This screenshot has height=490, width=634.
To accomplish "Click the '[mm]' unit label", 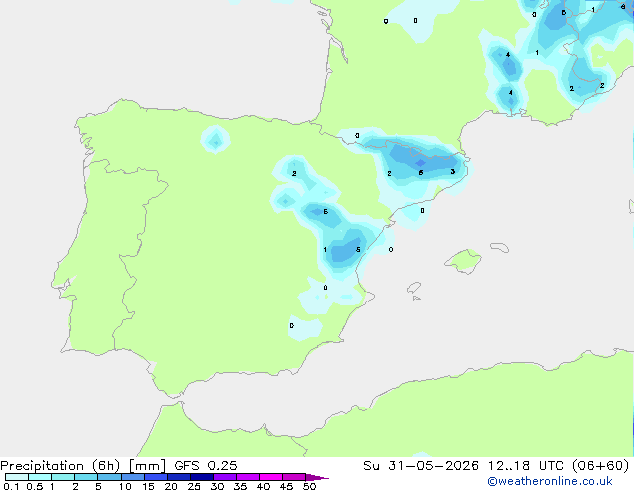I will (x=147, y=466).
